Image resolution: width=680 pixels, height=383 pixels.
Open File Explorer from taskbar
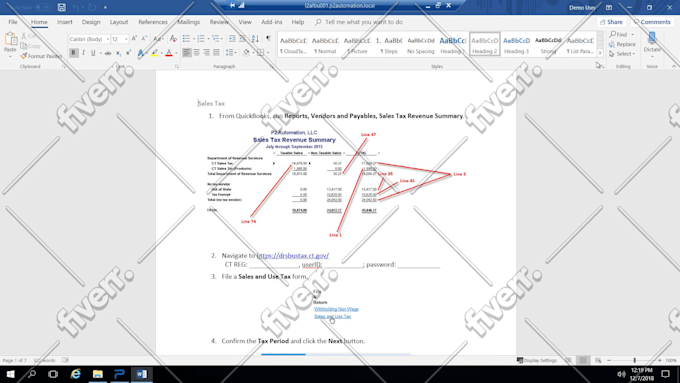click(98, 374)
